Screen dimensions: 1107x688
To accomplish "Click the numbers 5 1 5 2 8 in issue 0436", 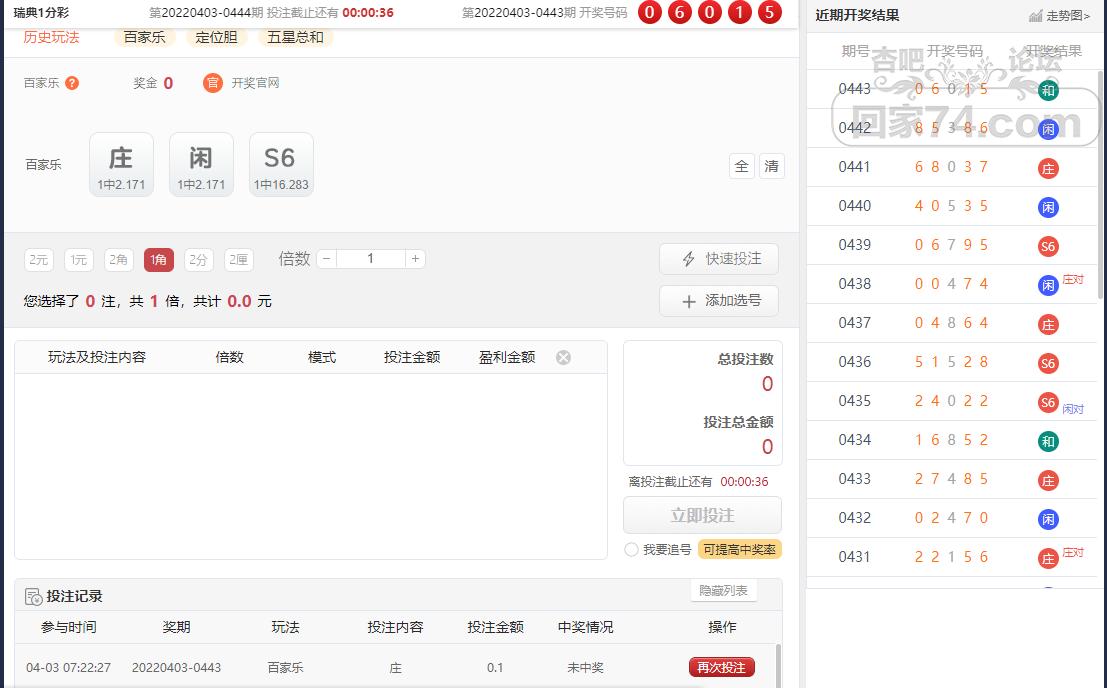I will click(951, 362).
